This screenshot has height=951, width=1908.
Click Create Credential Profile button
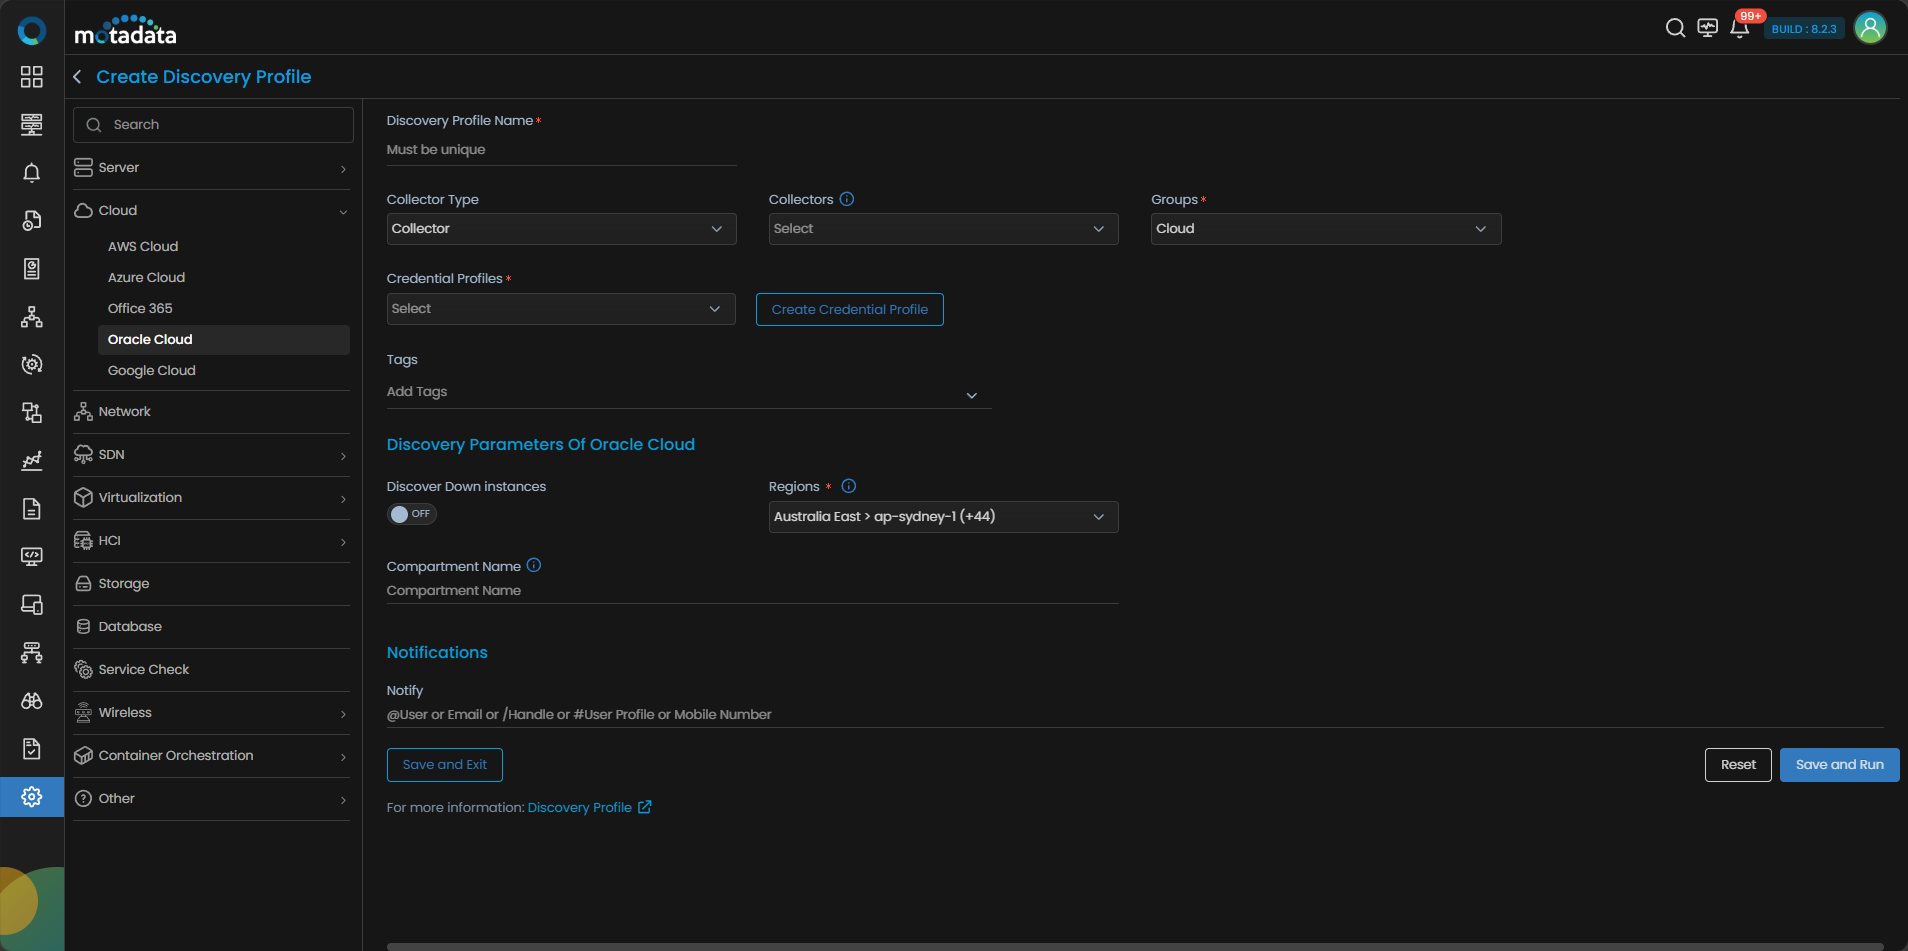click(850, 310)
